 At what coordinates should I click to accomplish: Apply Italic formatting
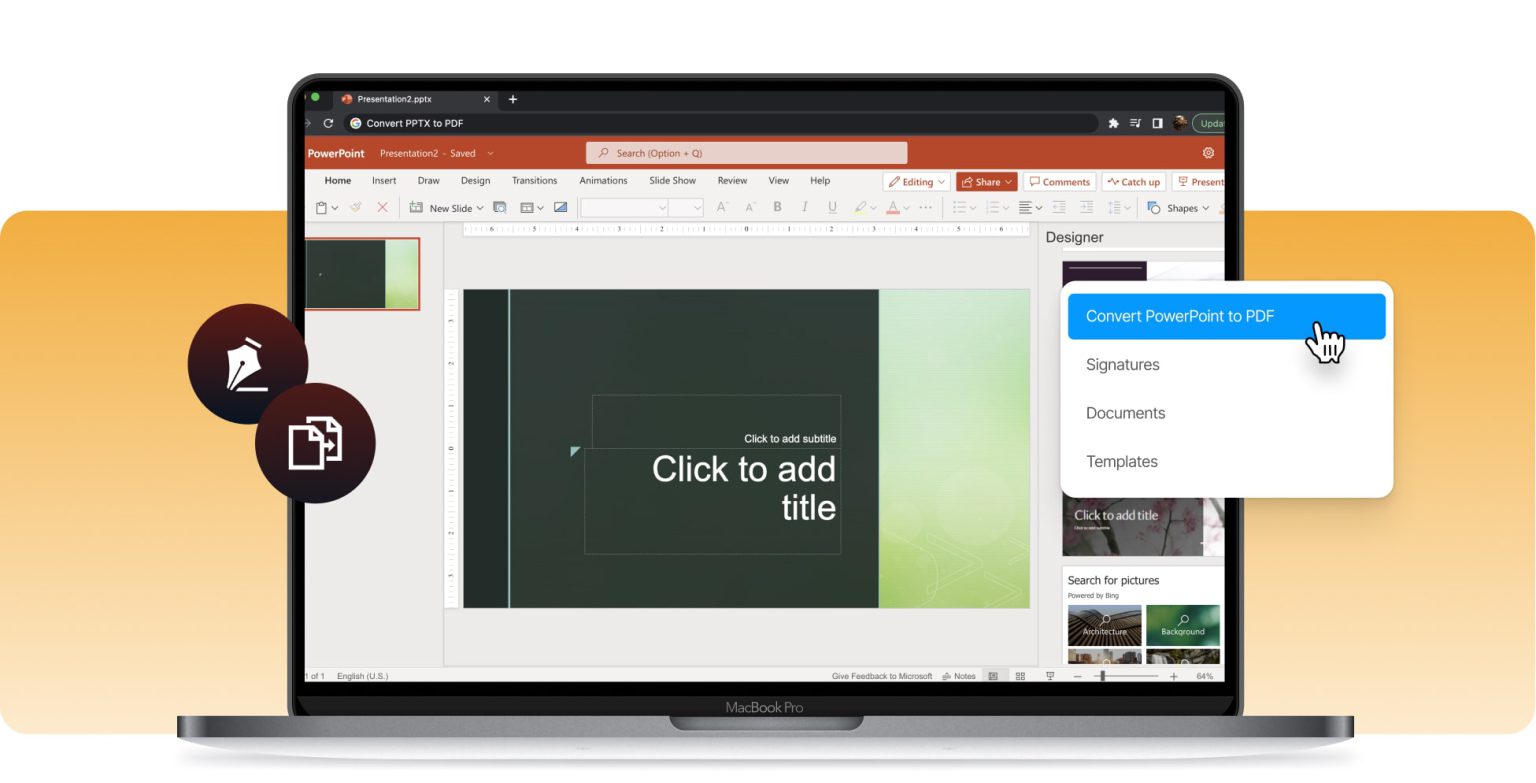tap(805, 207)
